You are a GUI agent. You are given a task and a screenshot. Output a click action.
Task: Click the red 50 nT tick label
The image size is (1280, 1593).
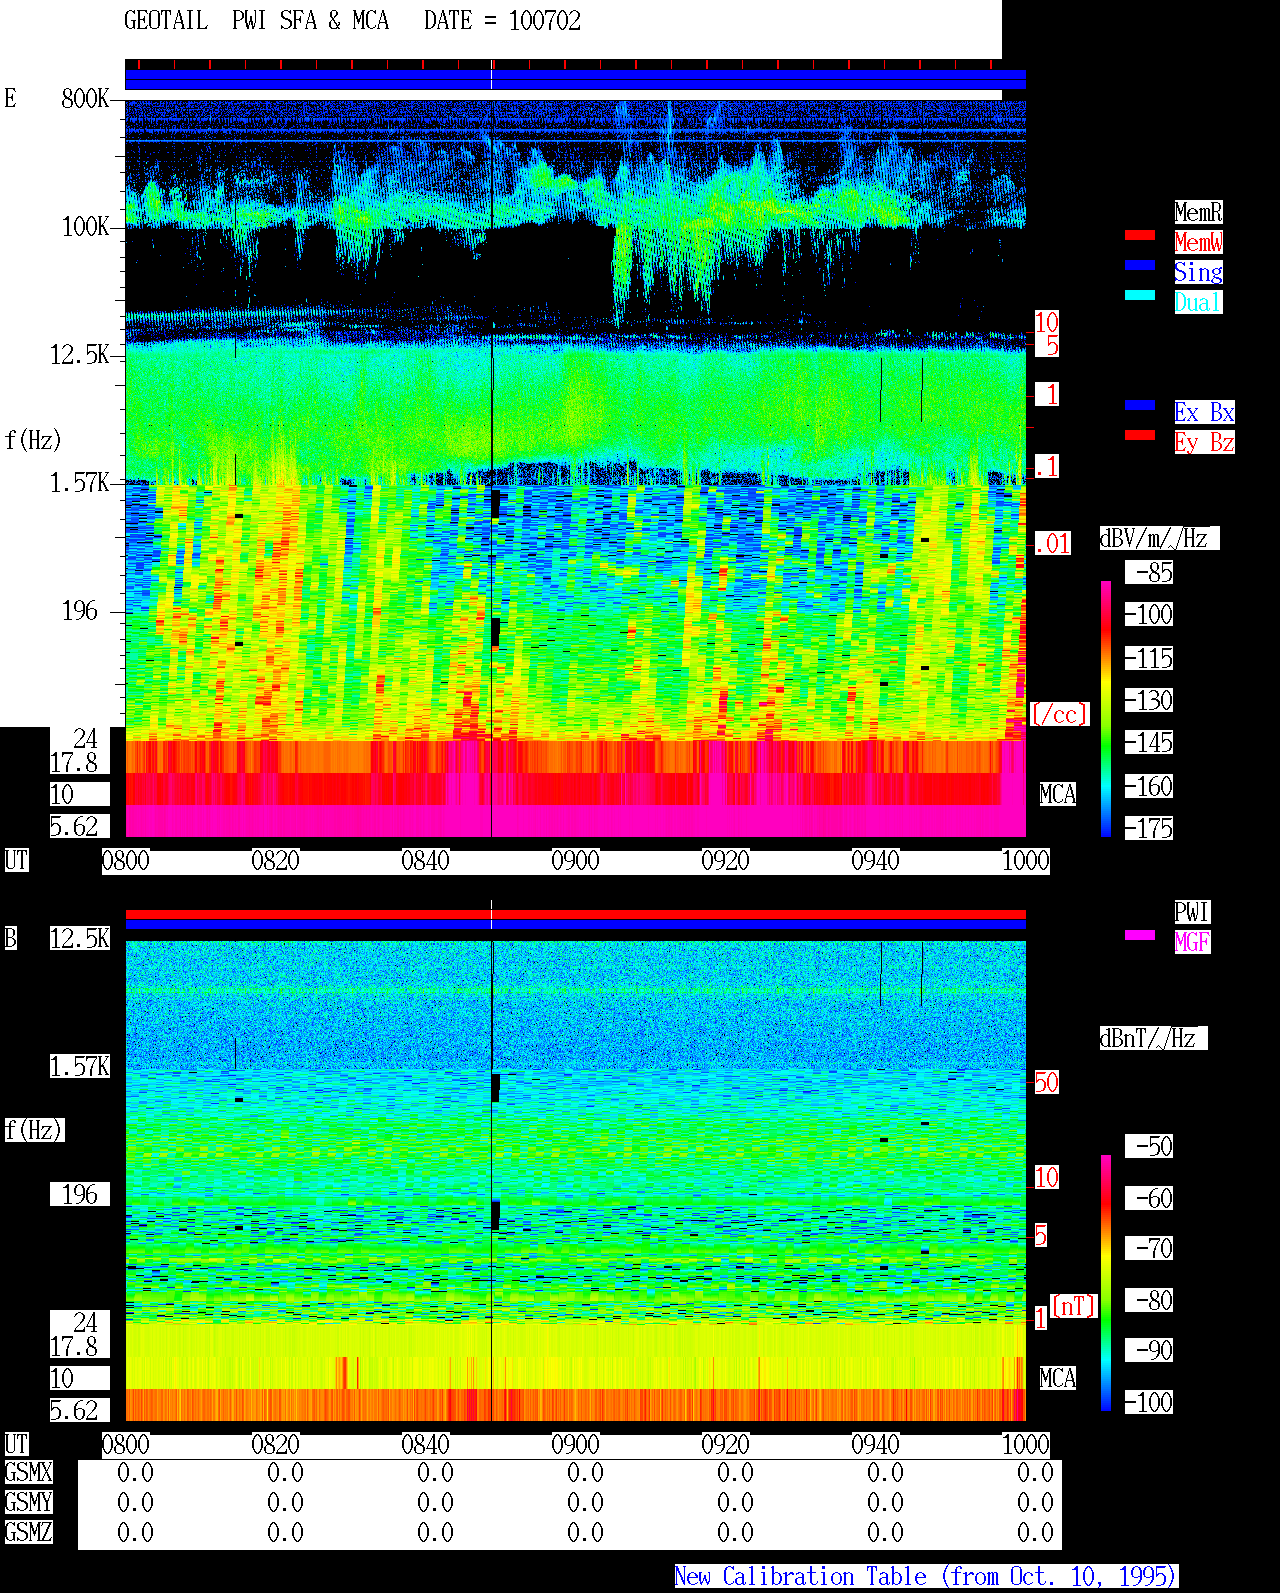(x=1046, y=1082)
